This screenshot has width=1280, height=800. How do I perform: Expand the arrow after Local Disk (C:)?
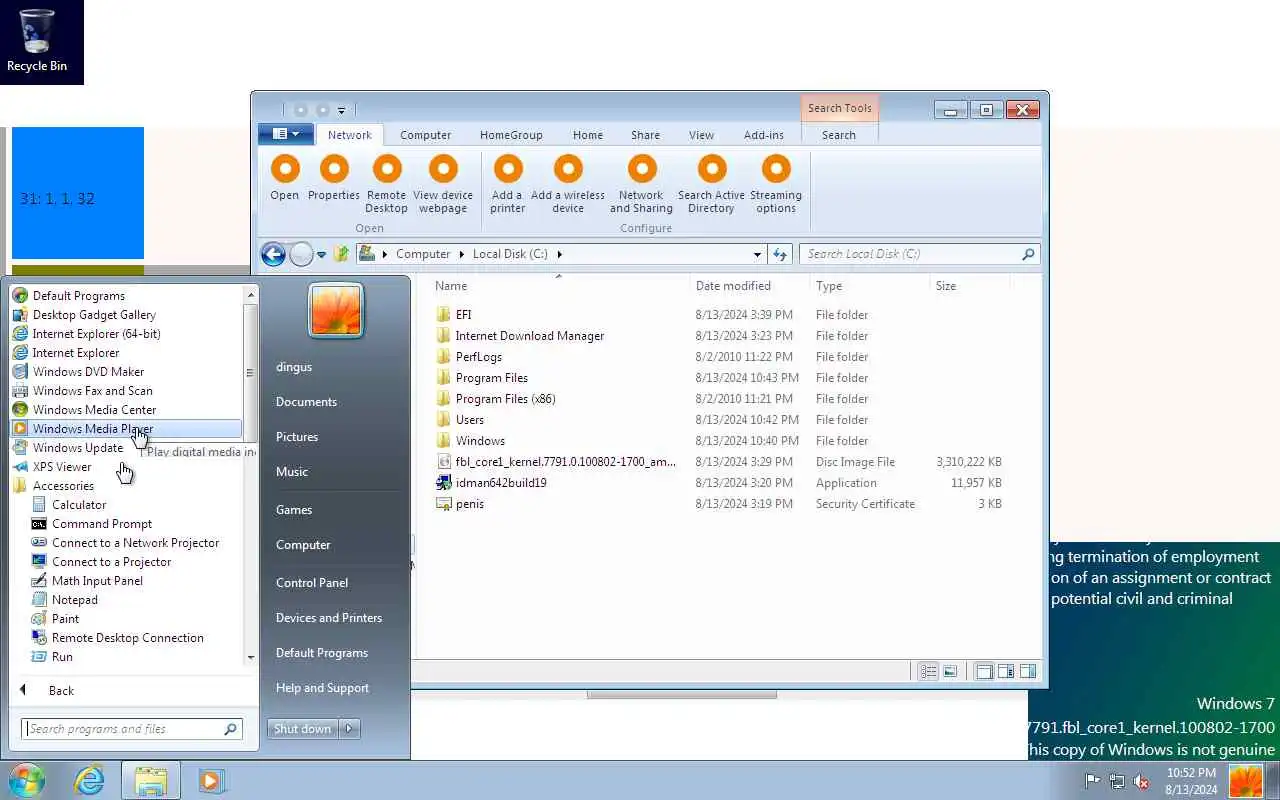pos(560,254)
